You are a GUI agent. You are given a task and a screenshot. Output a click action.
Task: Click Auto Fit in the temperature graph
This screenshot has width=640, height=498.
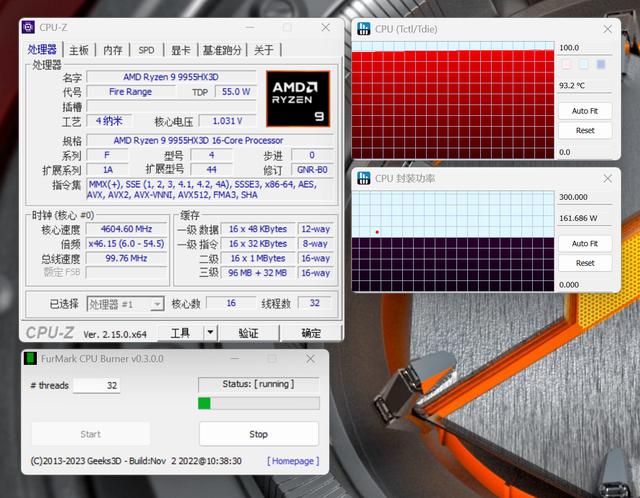pyautogui.click(x=585, y=111)
